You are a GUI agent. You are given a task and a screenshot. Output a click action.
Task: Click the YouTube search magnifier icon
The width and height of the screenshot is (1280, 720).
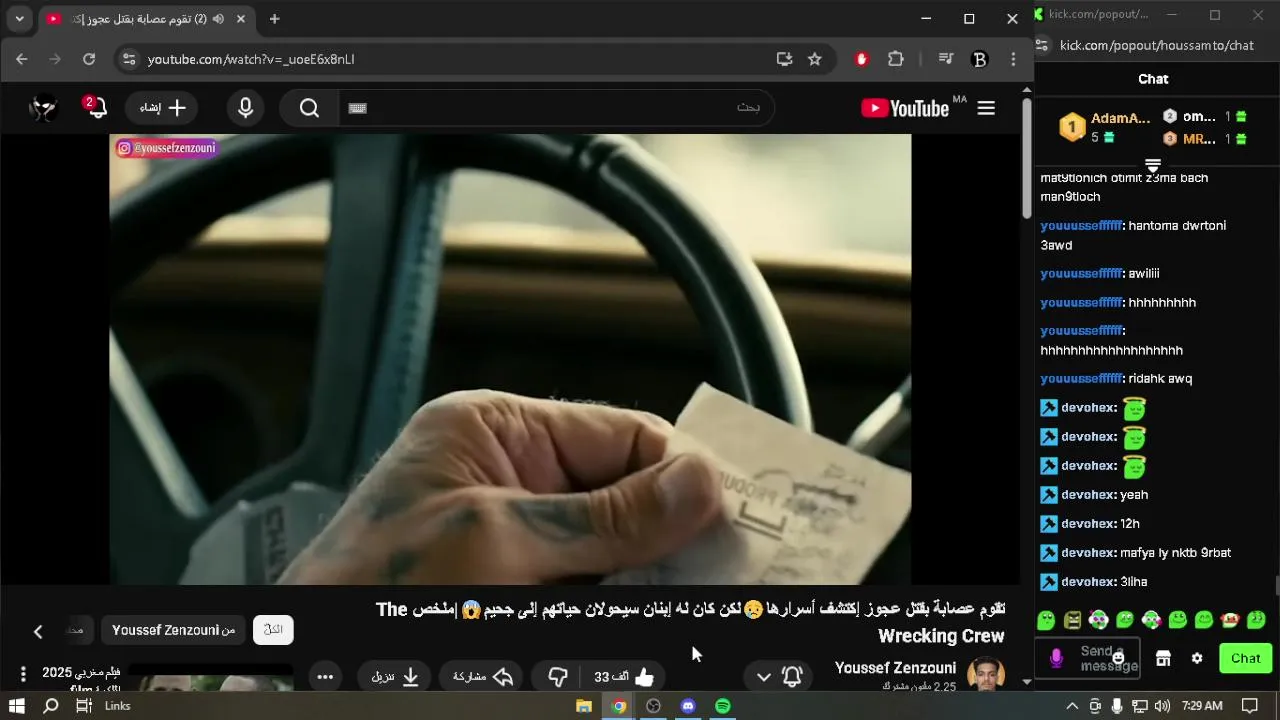coord(309,108)
